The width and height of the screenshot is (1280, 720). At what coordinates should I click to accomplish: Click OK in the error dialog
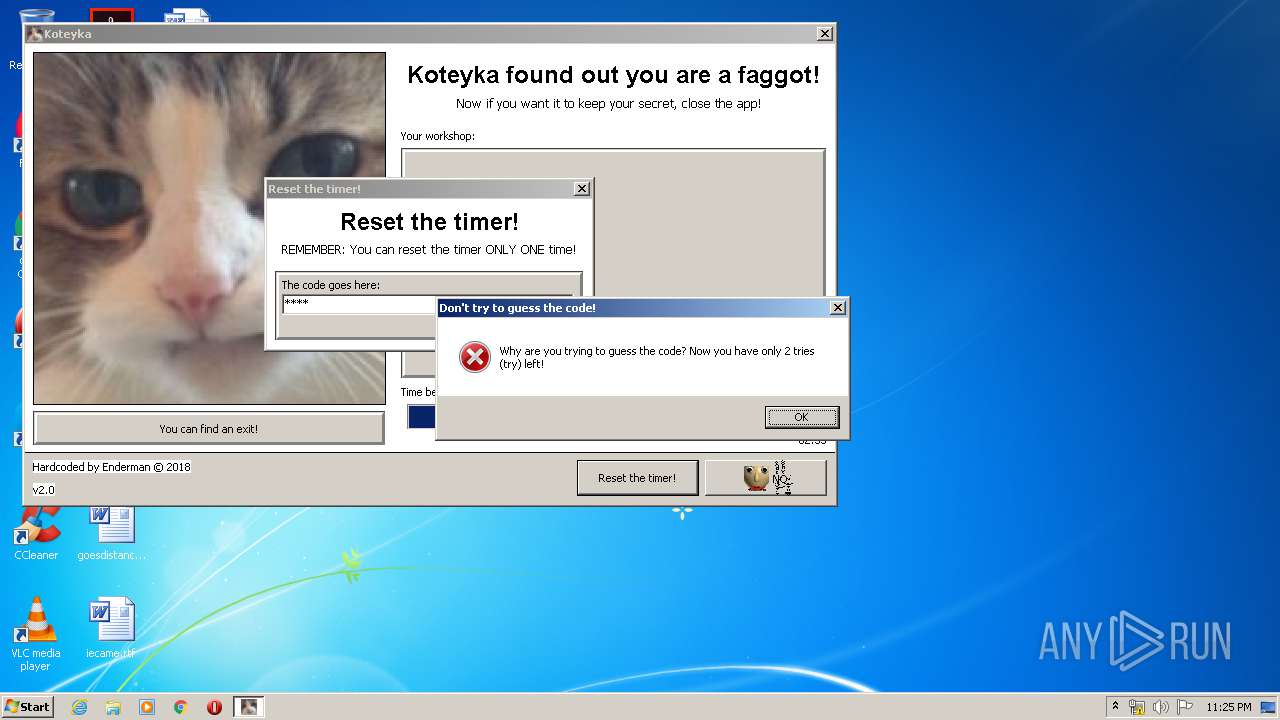coord(802,417)
